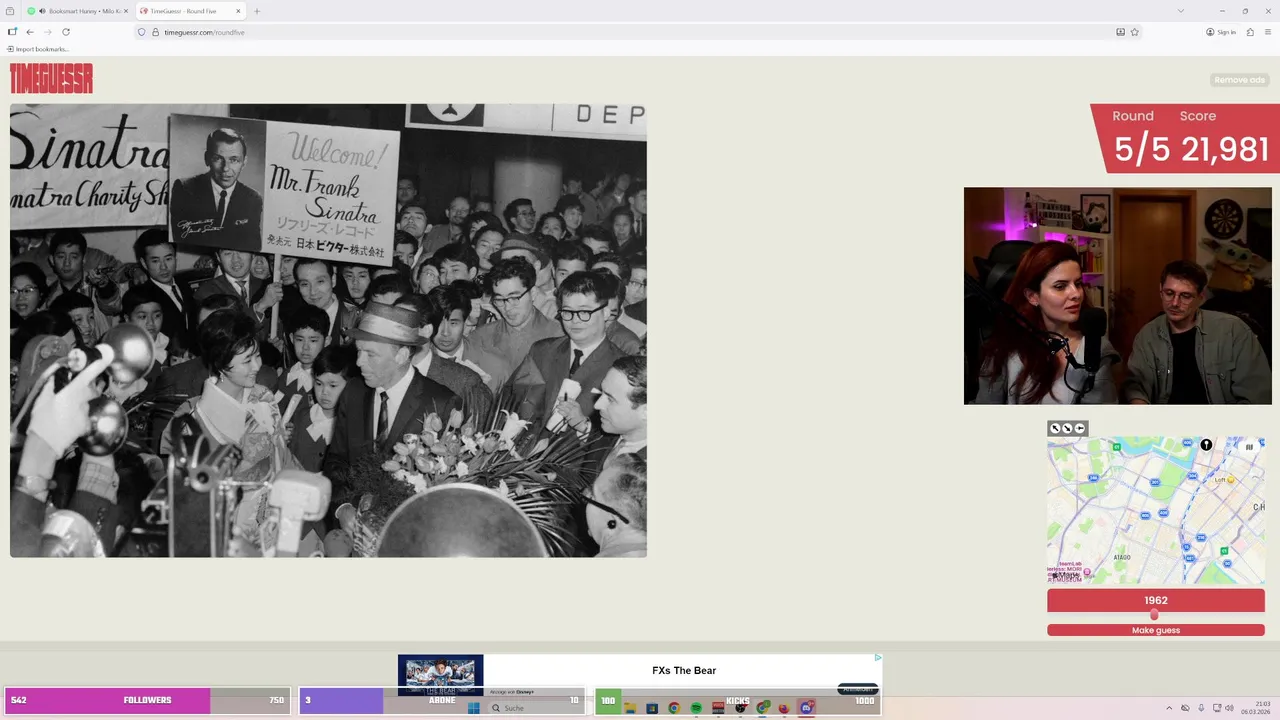Click Make guess button
1280x720 pixels.
click(1156, 630)
